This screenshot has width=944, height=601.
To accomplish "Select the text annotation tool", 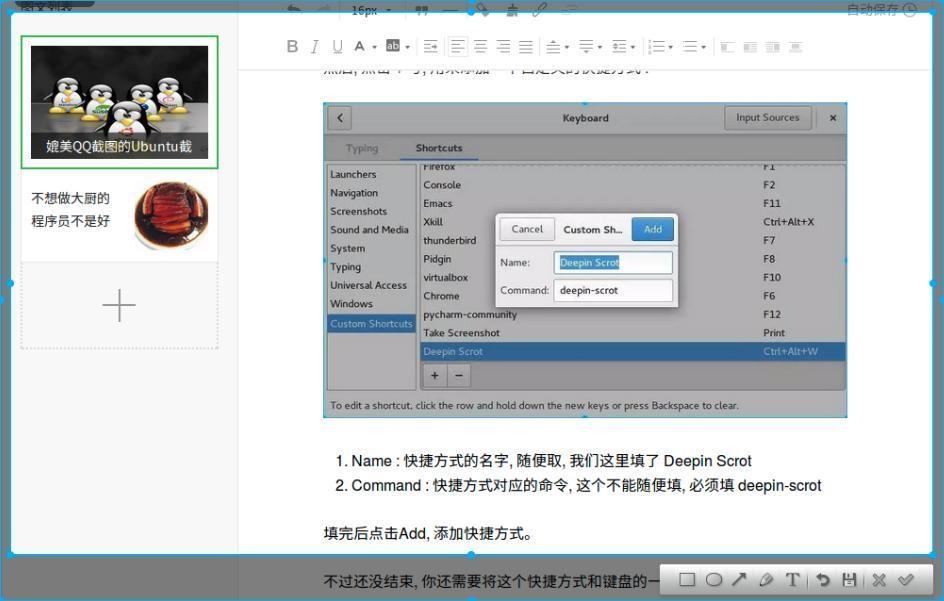I will [x=792, y=580].
